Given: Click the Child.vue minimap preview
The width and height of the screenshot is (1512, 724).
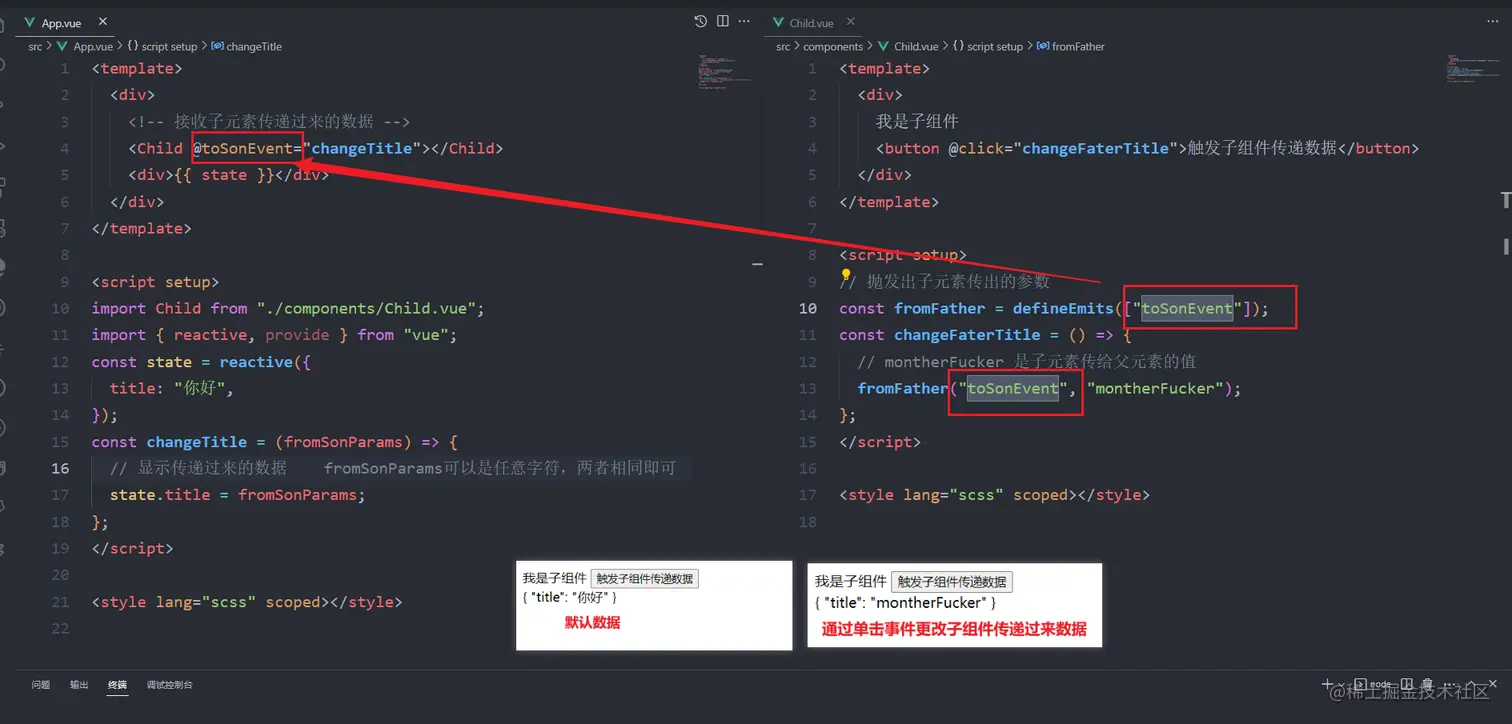Looking at the screenshot, I should coord(1471,69).
